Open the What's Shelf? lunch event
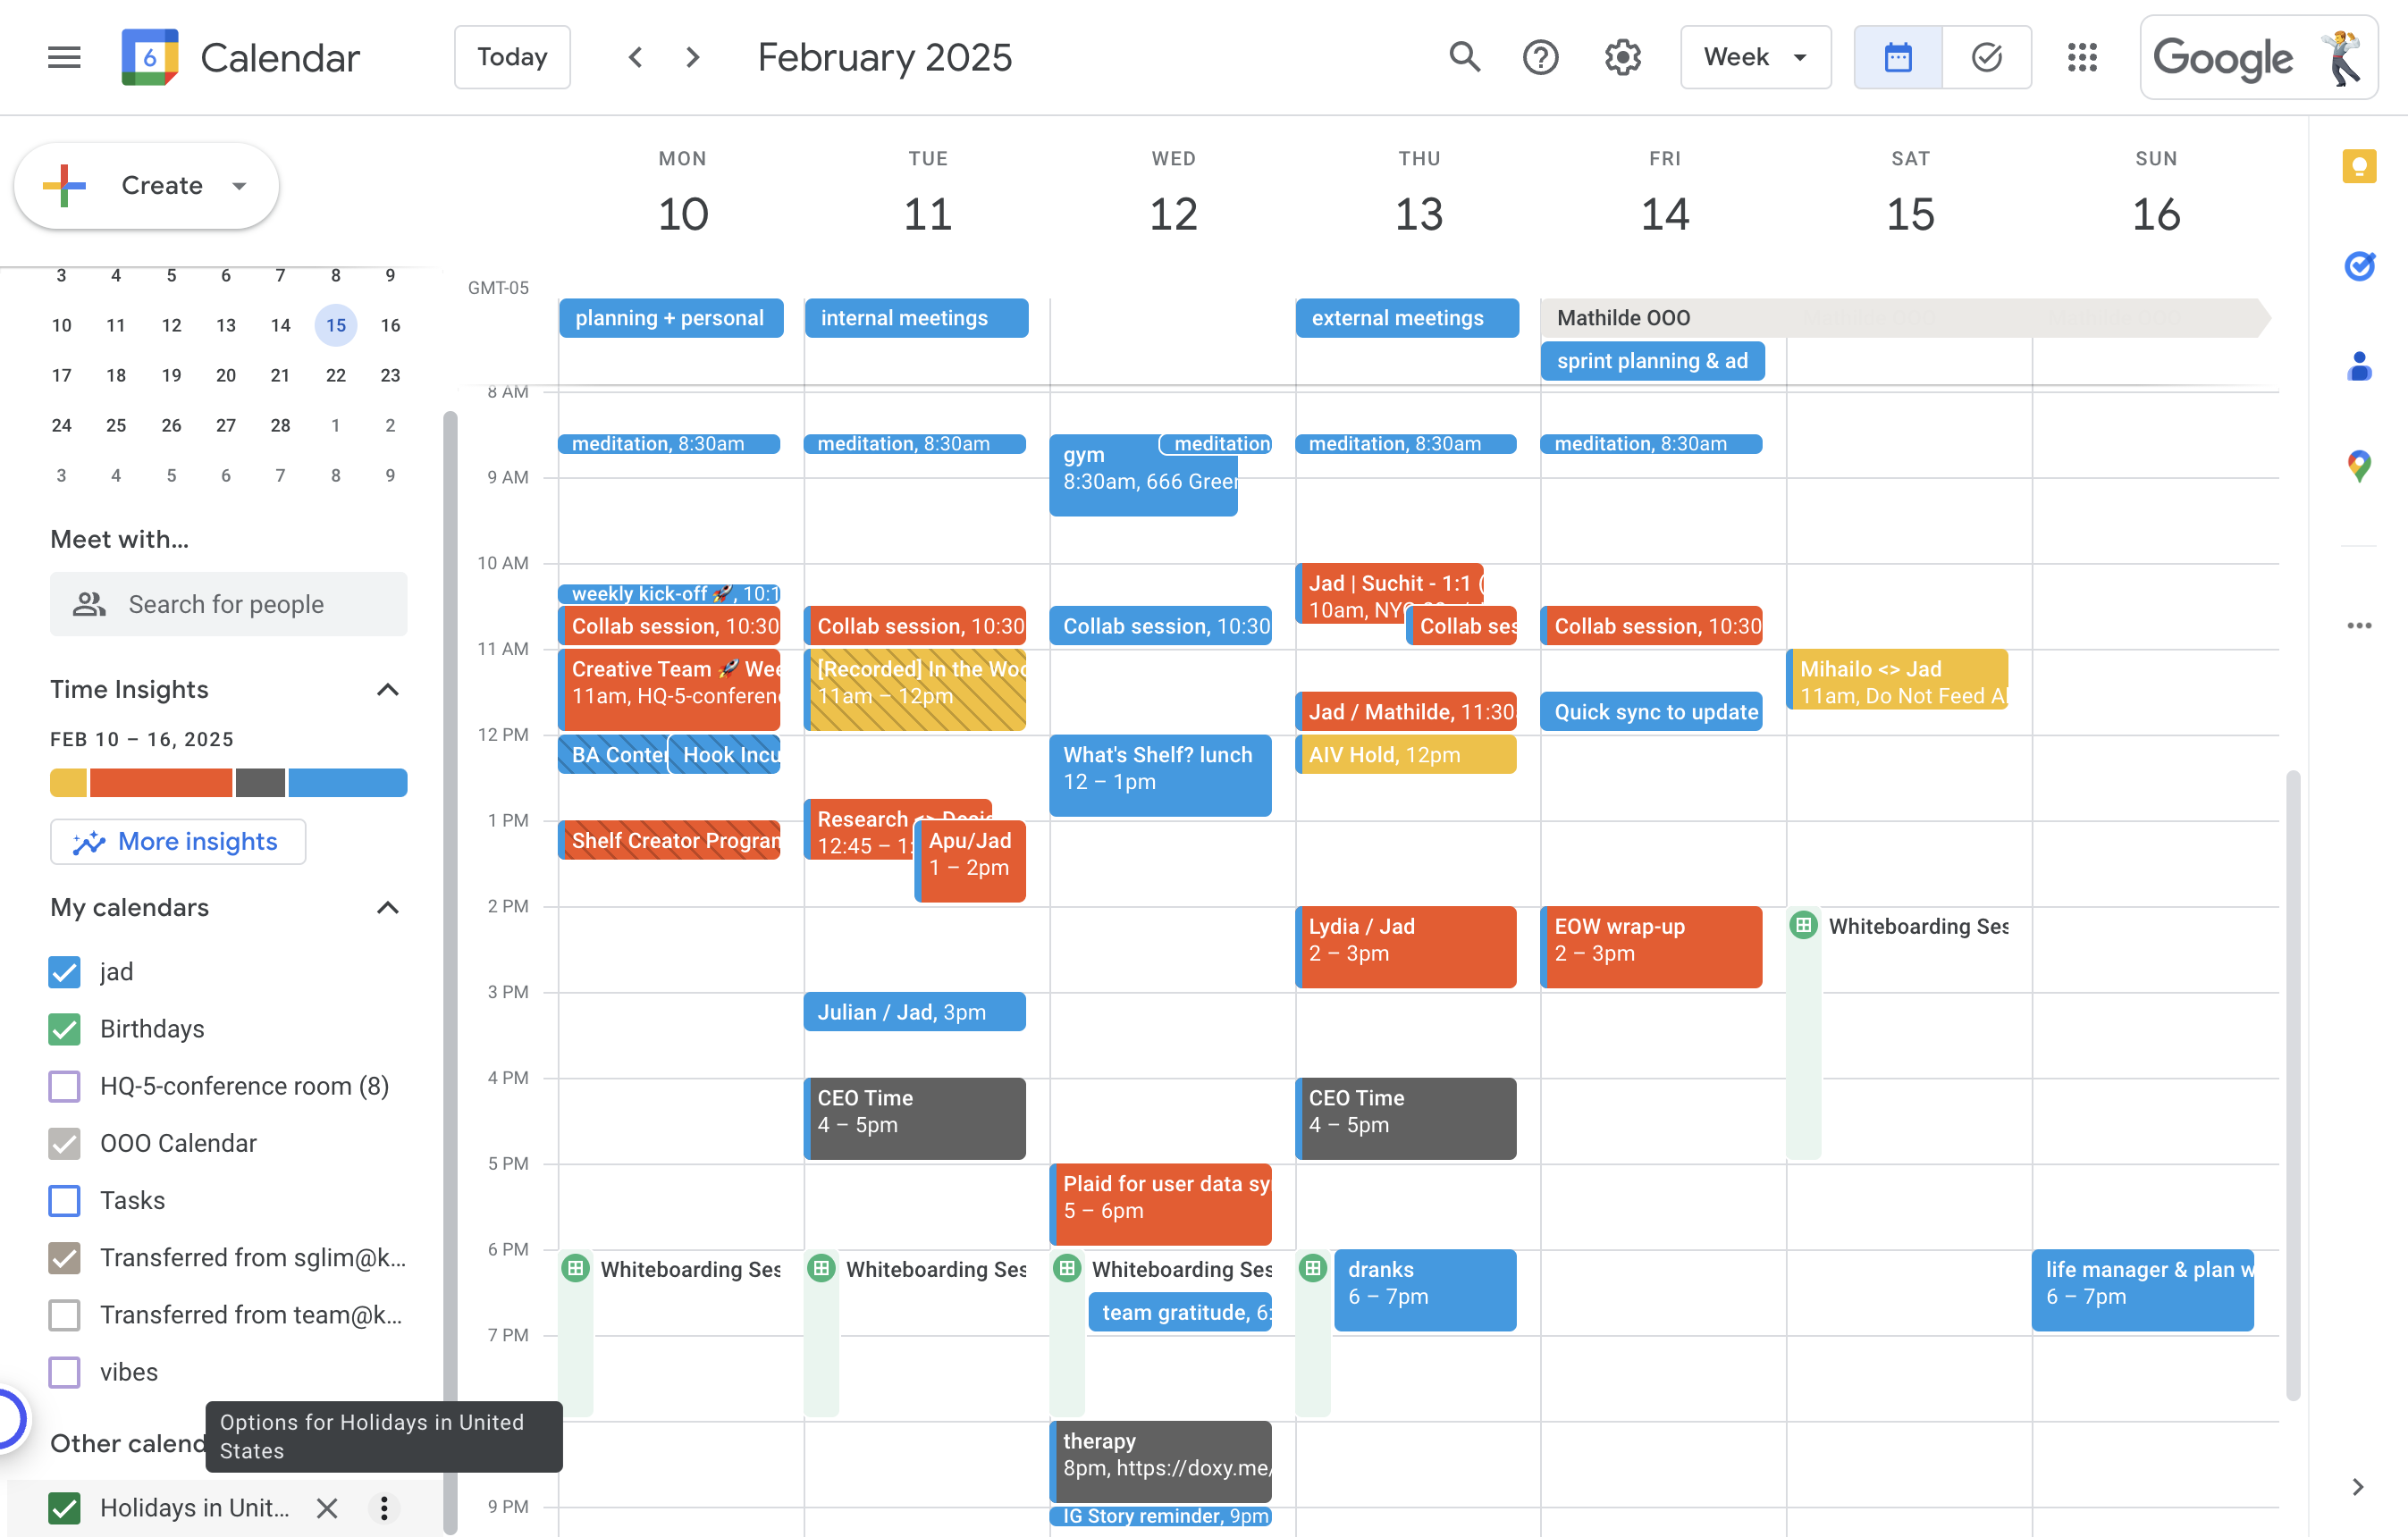Viewport: 2408px width, 1537px height. point(1160,775)
